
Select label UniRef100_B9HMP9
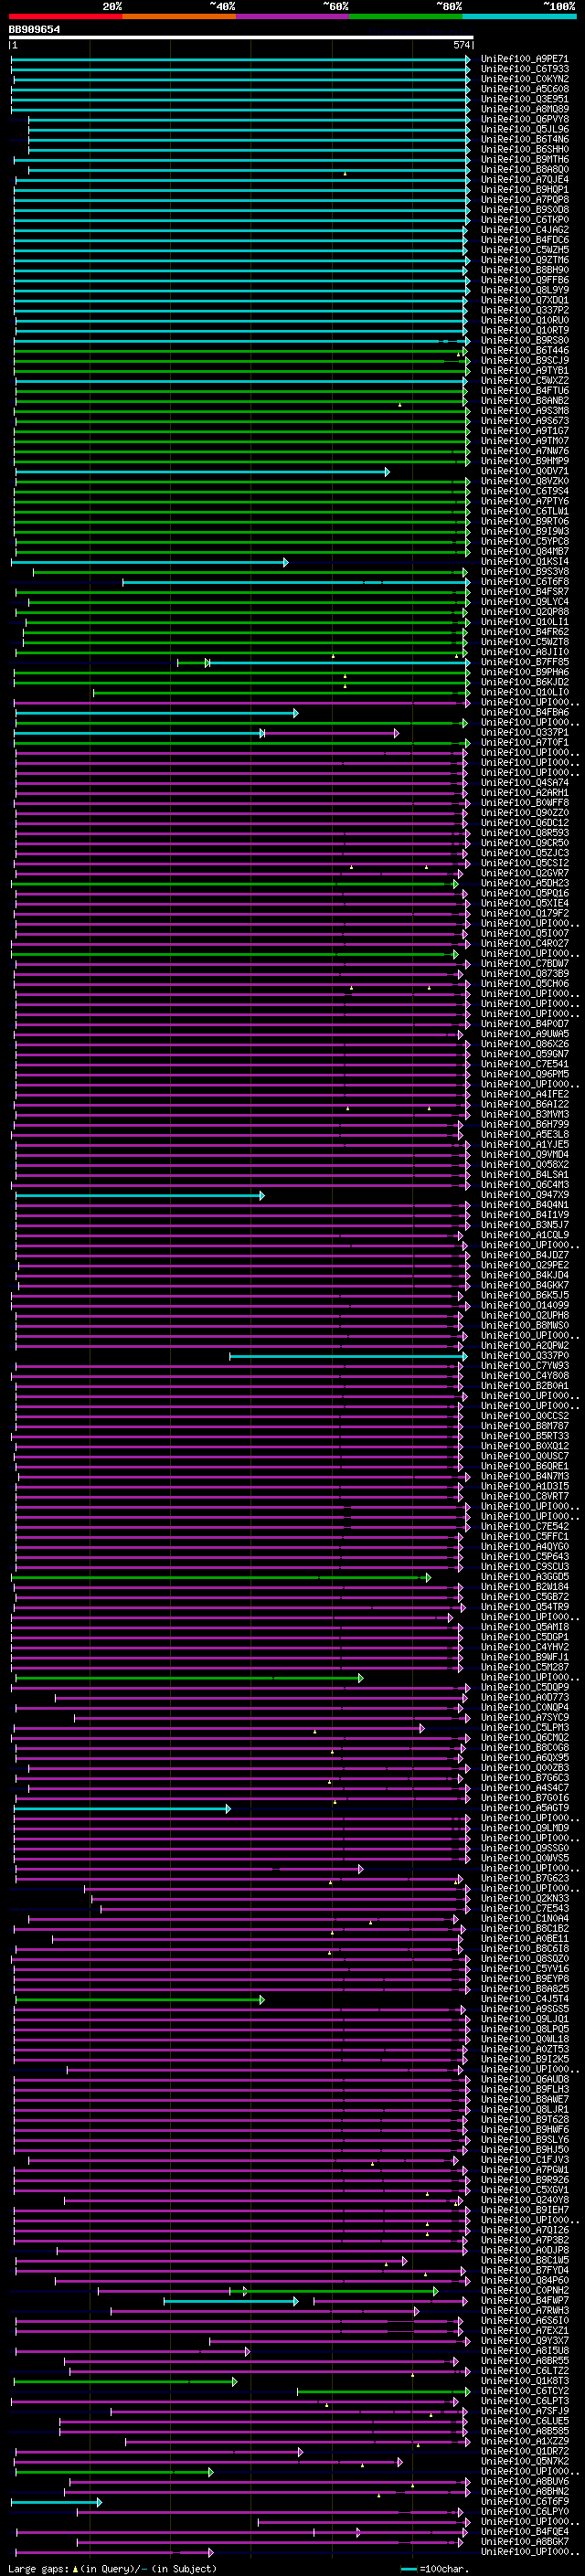pos(524,461)
